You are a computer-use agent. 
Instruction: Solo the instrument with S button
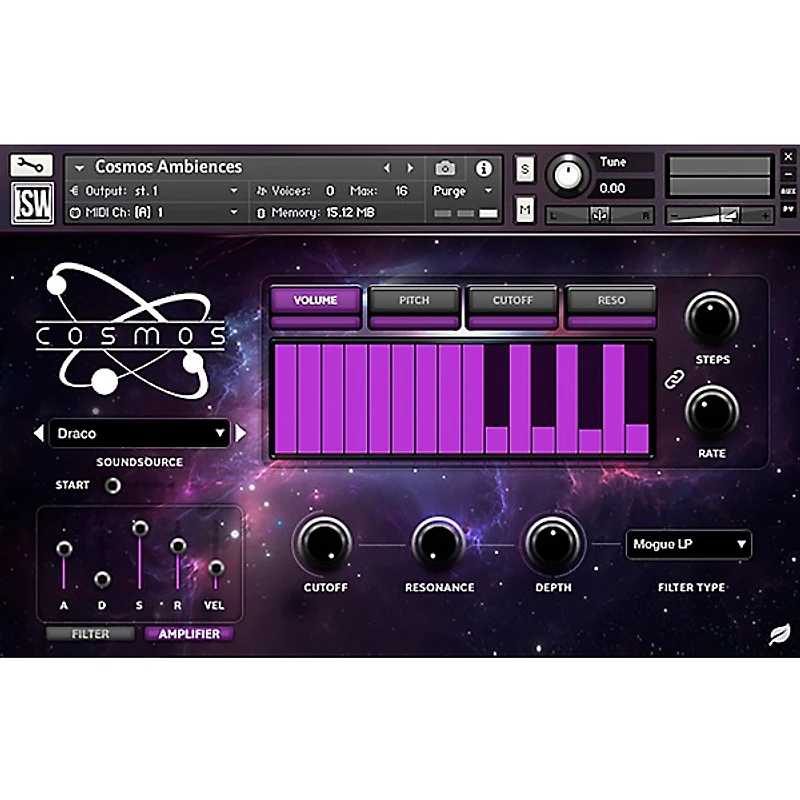click(525, 169)
